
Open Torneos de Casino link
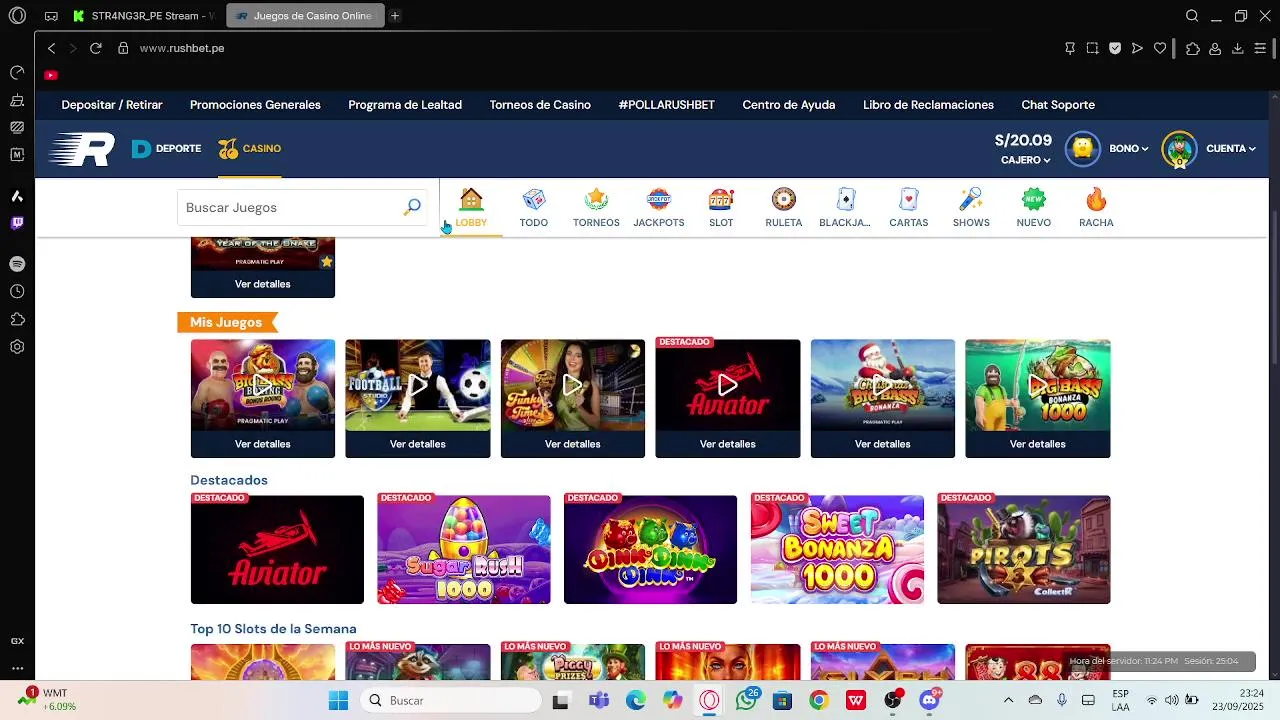tap(540, 105)
